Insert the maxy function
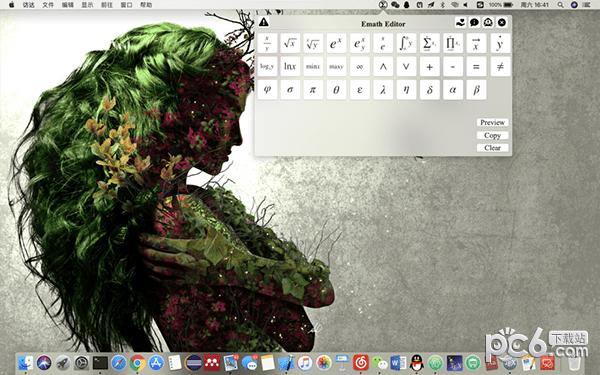Screen dimensions: 600x375 point(336,66)
